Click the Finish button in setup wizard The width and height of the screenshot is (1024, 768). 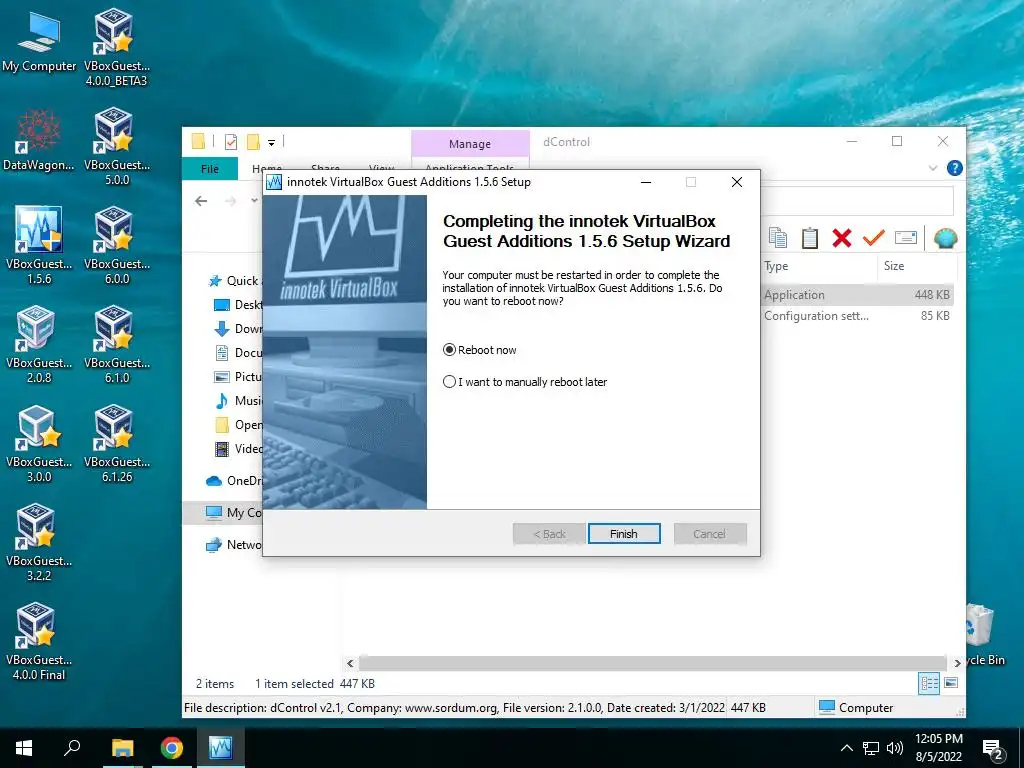pos(624,534)
